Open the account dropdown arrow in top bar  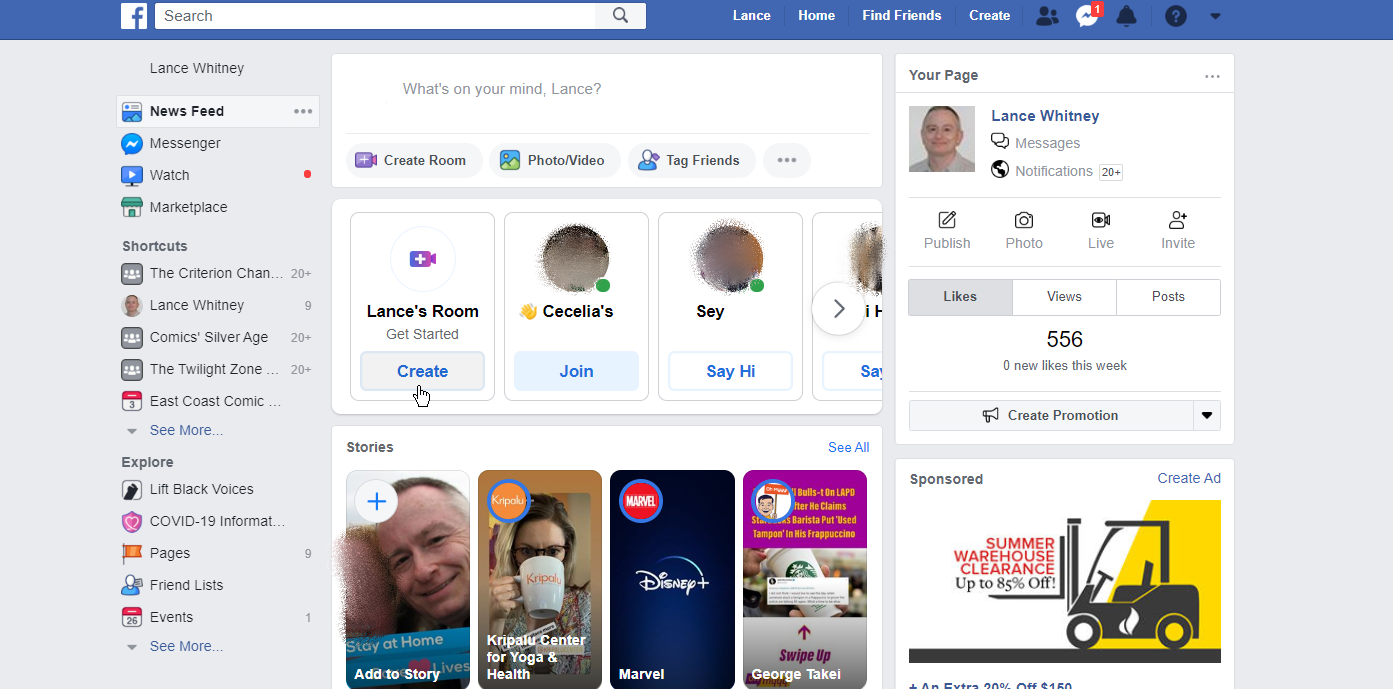click(x=1216, y=16)
